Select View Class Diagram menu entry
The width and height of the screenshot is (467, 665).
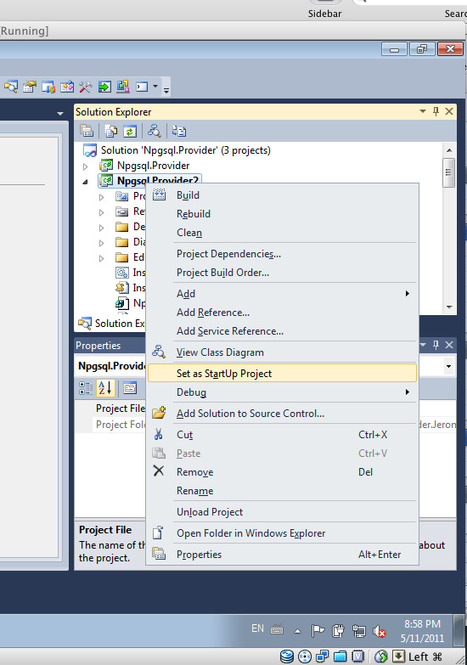pos(282,352)
